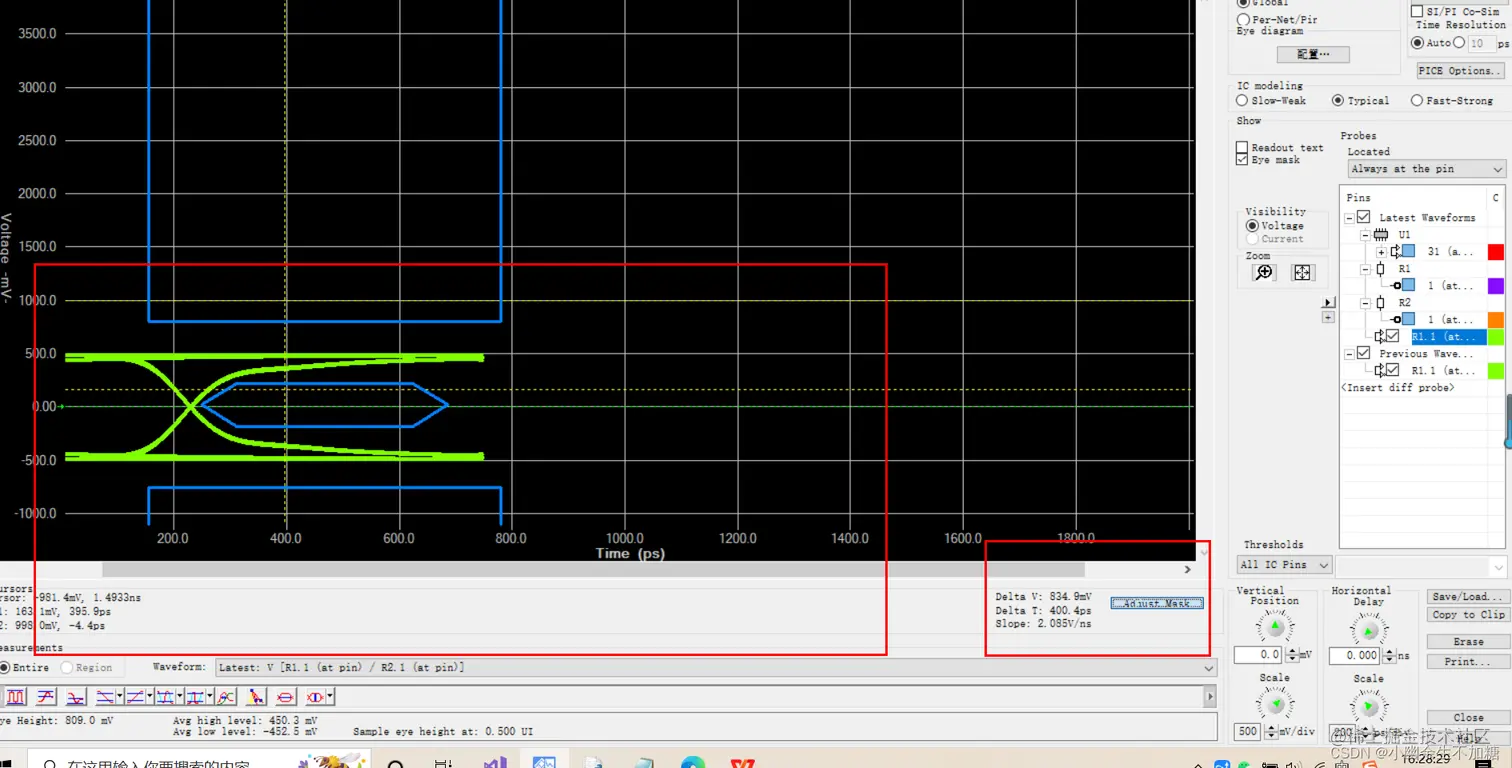The image size is (1512, 768).
Task: Choose the red ellipse eye measurement icon
Action: tap(285, 697)
